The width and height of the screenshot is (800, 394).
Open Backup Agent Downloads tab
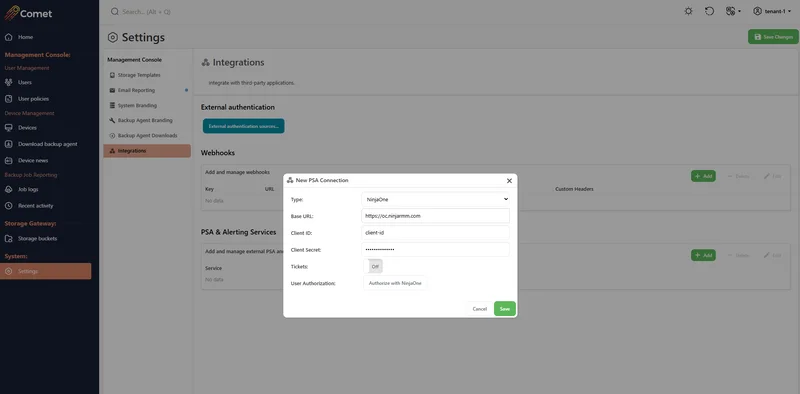click(x=147, y=136)
